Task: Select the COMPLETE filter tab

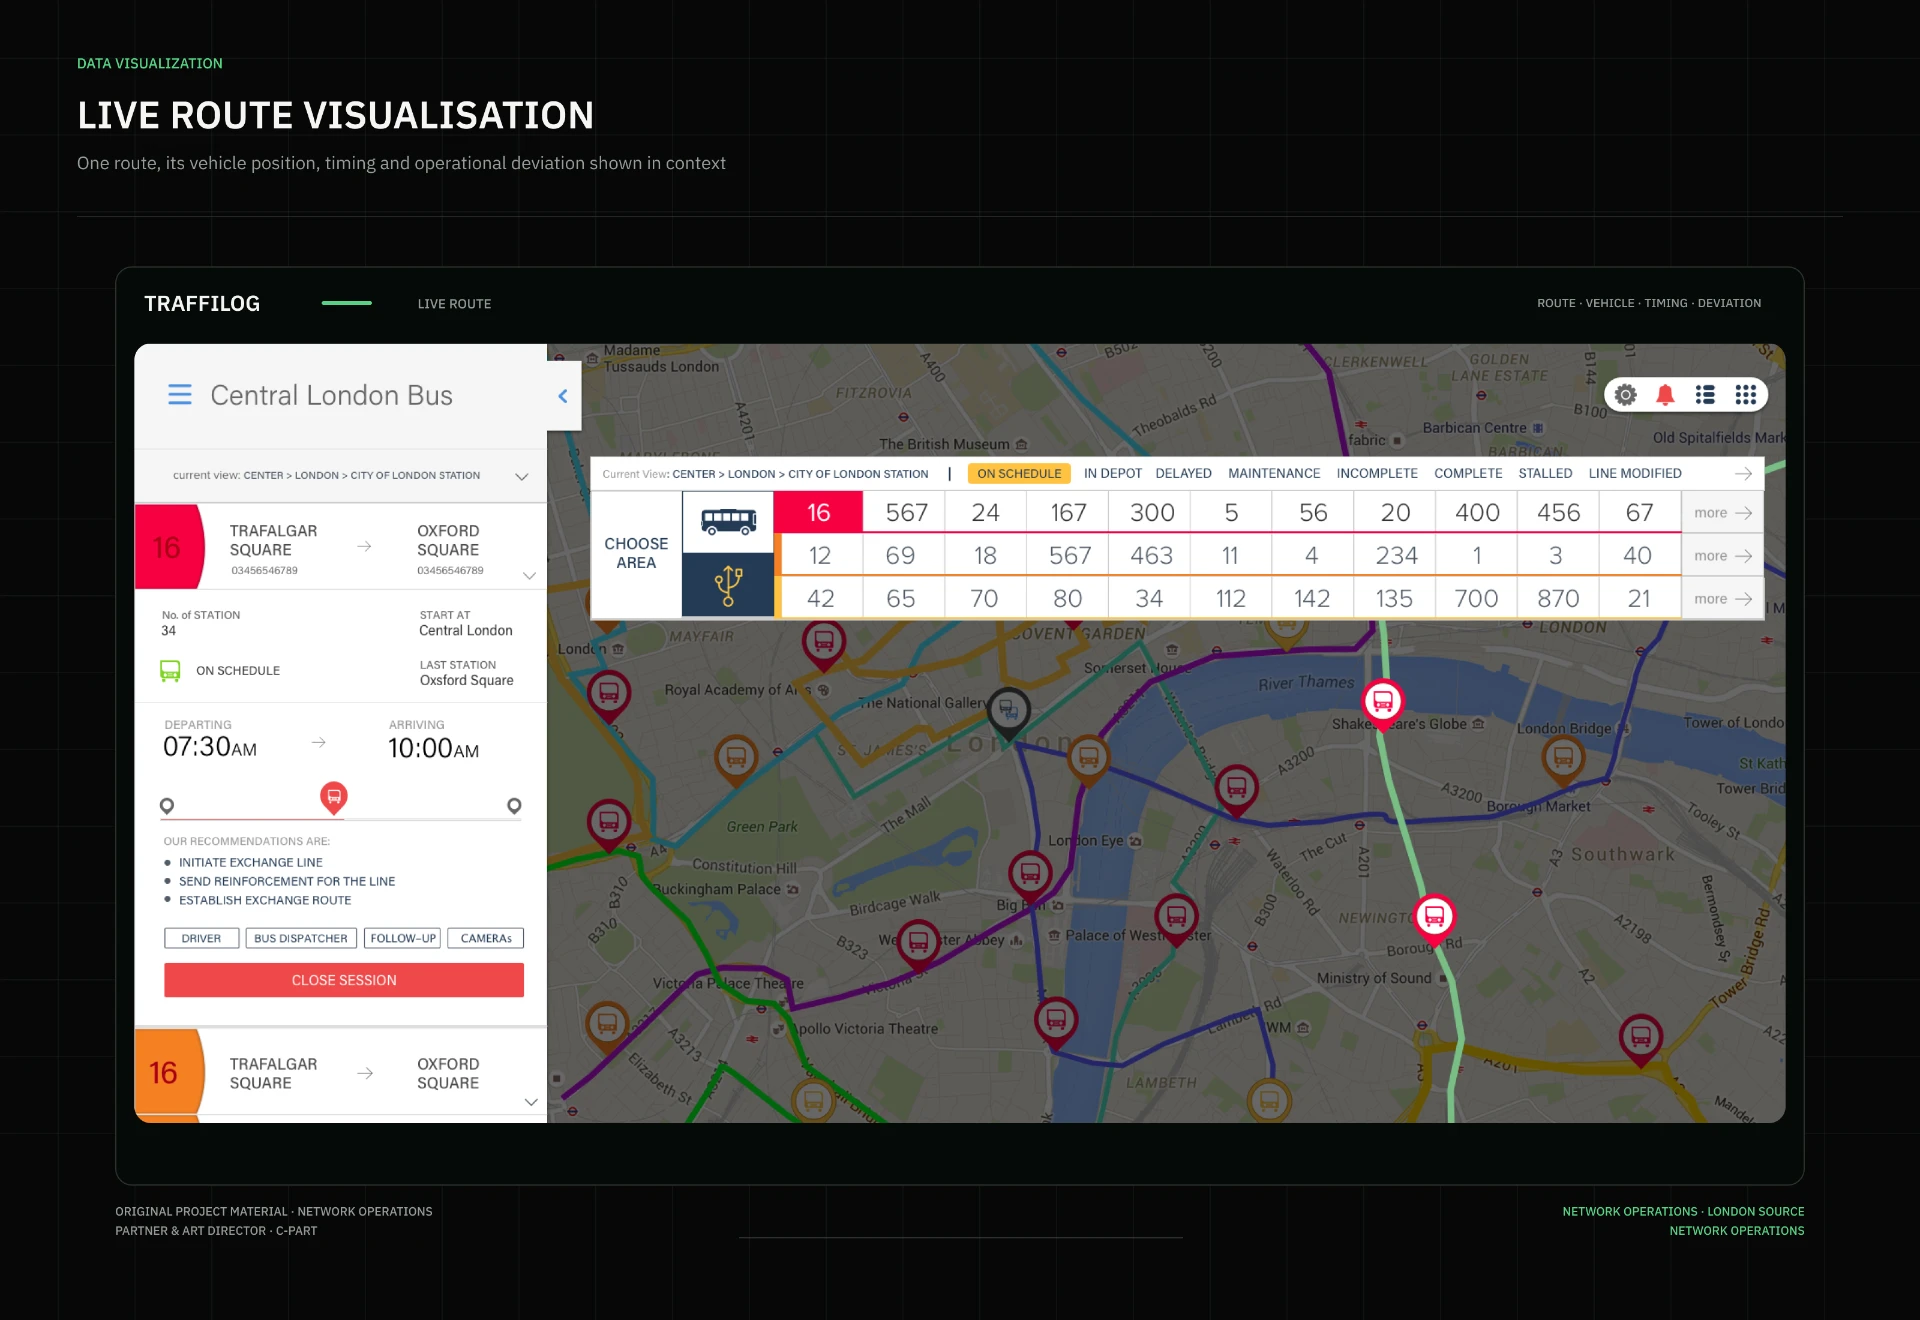Action: [x=1468, y=474]
